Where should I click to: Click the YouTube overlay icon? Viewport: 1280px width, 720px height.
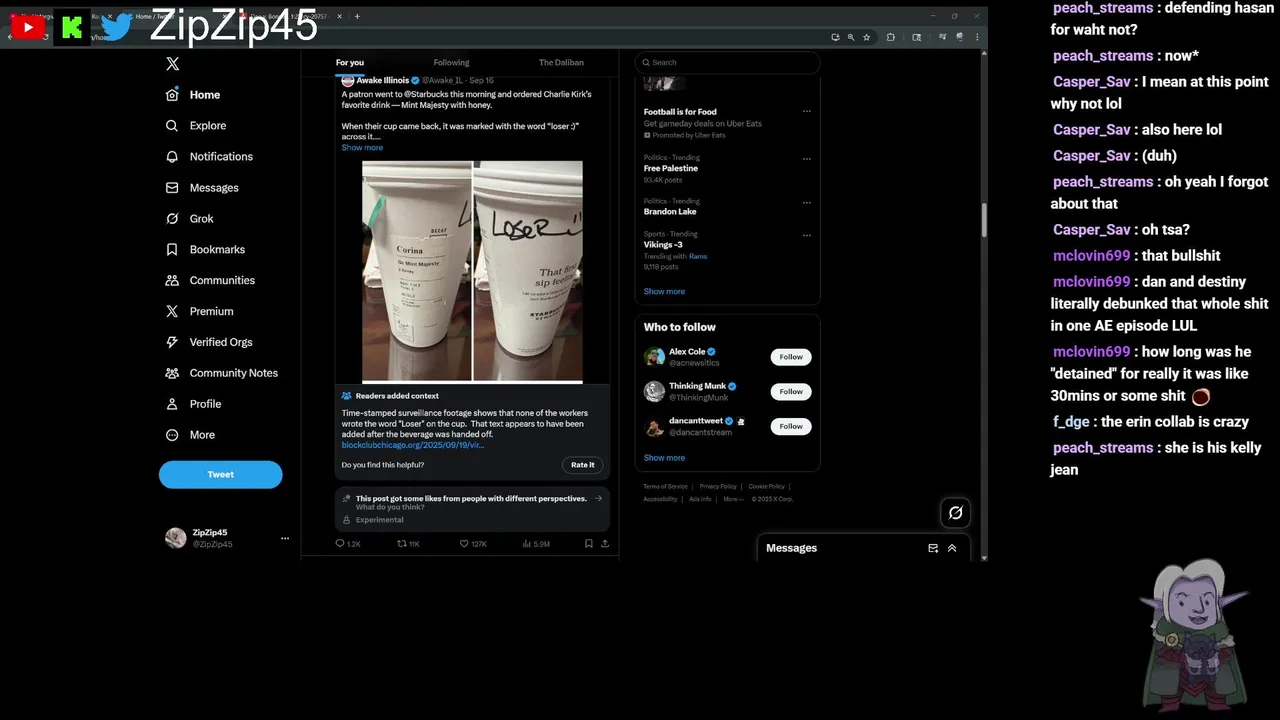(28, 27)
